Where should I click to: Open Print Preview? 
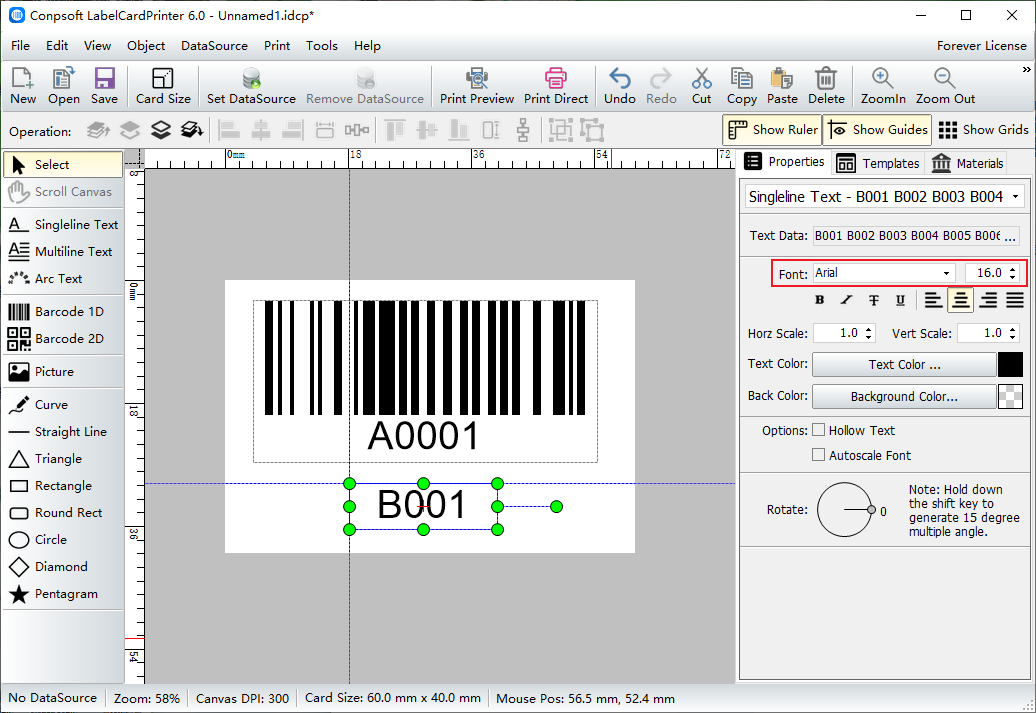tap(476, 86)
